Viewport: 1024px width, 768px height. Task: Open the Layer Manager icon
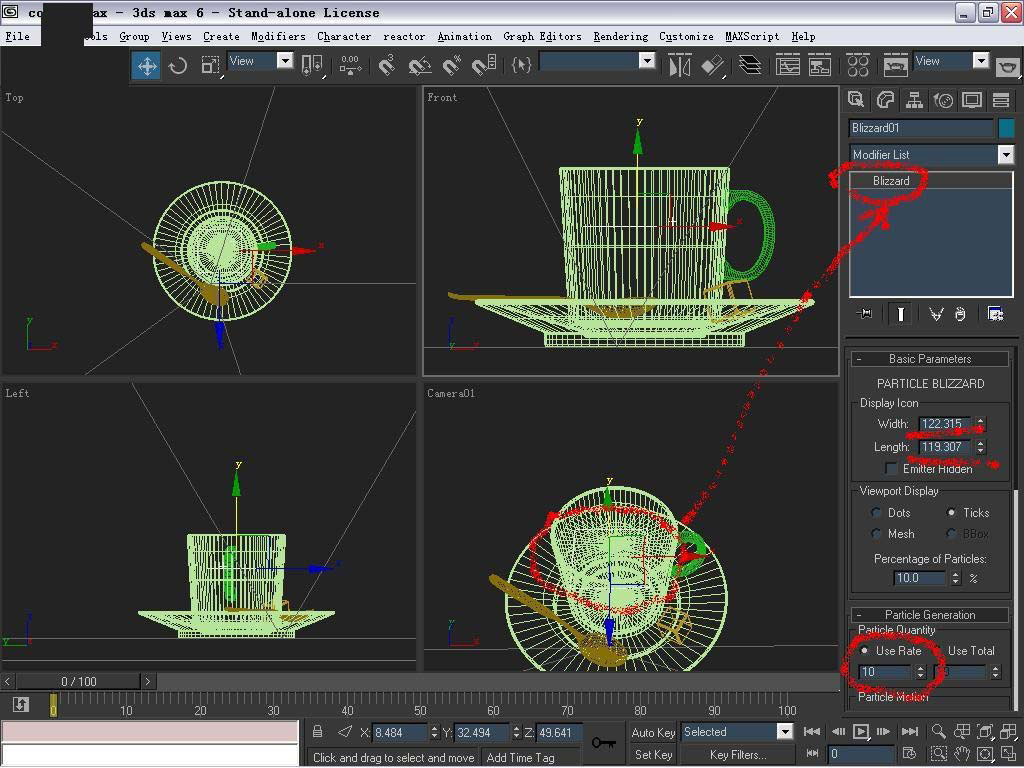click(750, 65)
